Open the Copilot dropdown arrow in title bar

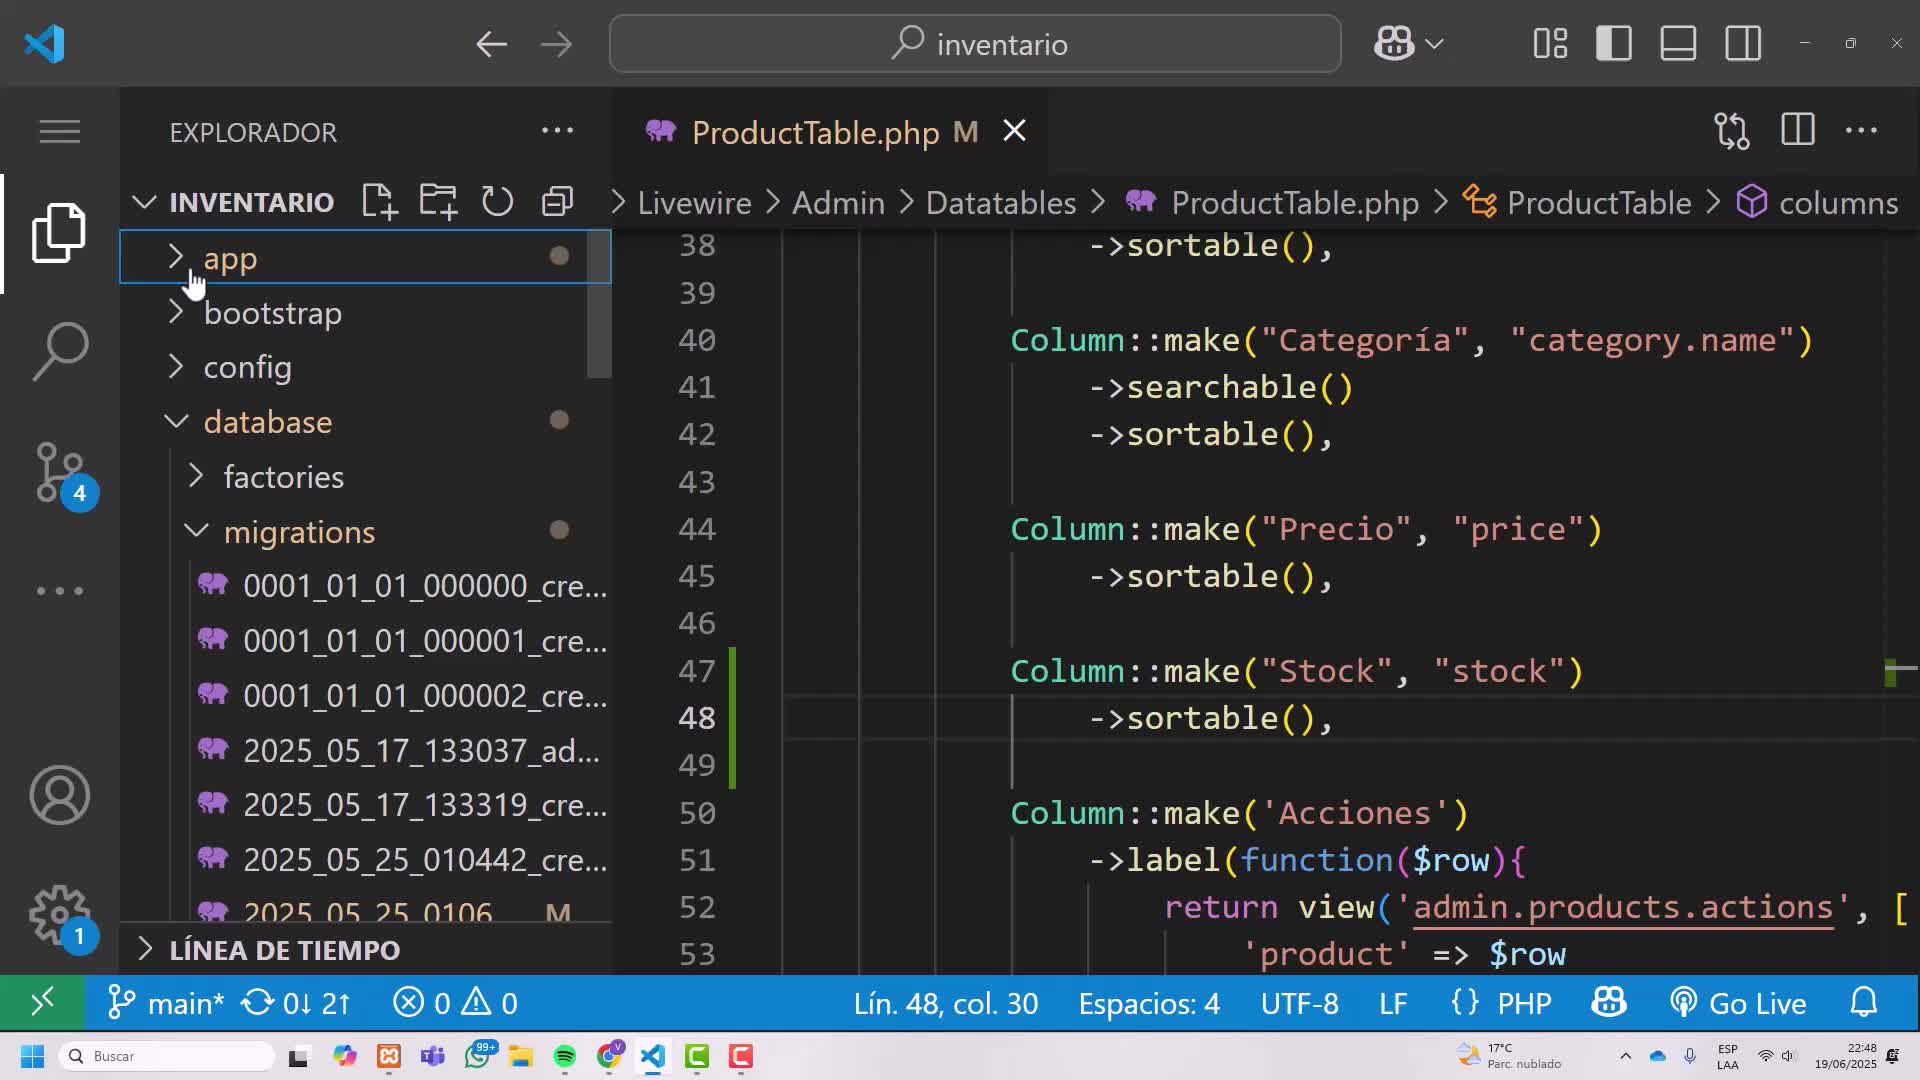point(1435,44)
